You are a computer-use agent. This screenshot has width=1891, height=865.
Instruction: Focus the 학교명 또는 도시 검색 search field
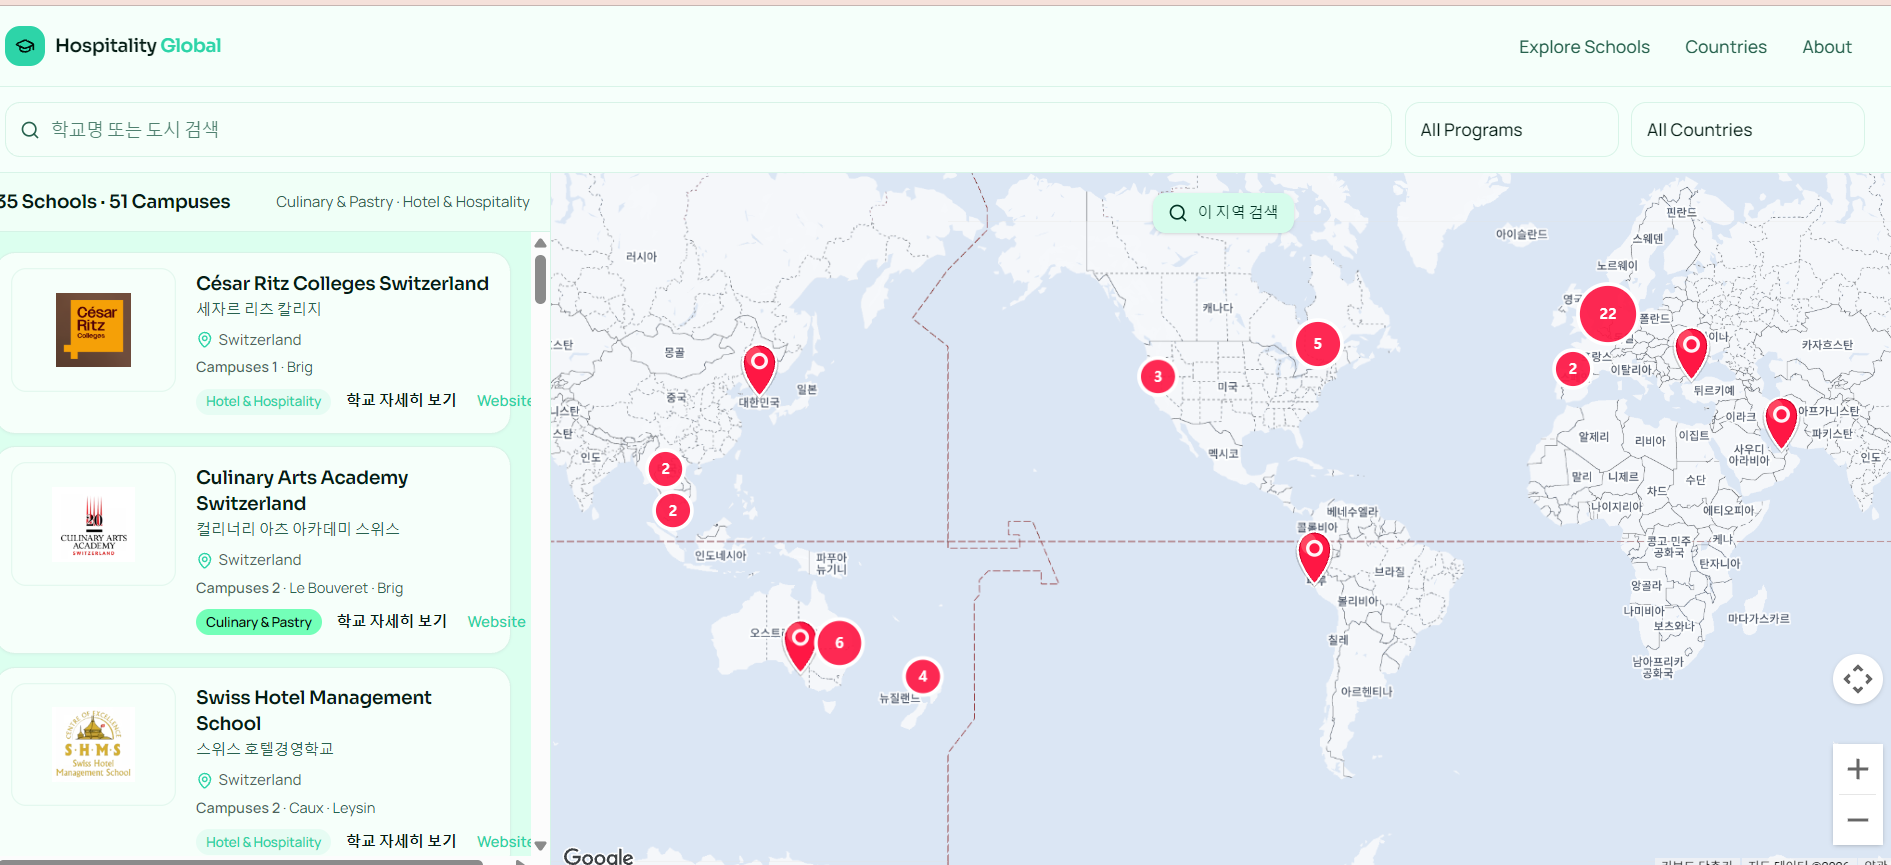[x=698, y=130]
